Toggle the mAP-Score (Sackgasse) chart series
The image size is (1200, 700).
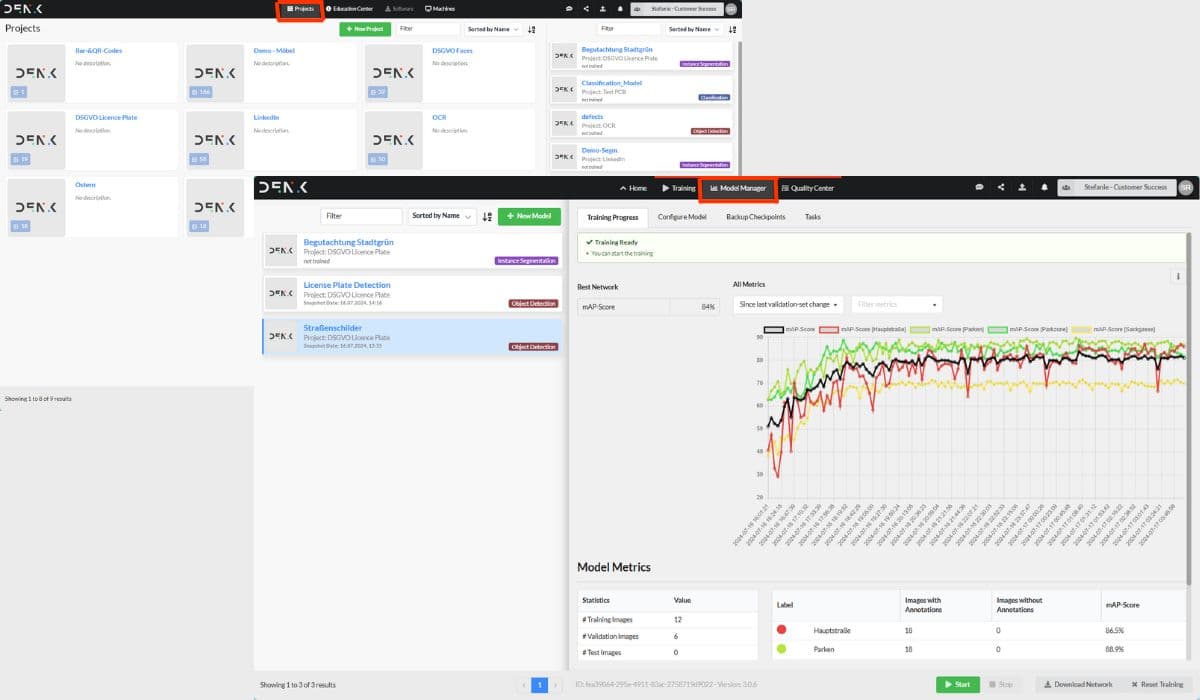click(x=1108, y=329)
